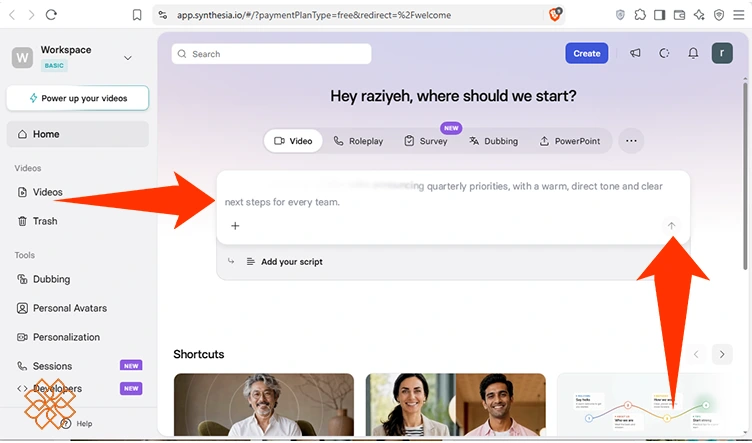This screenshot has height=443, width=752.
Task: Reload the page with the refresh icon
Action: (x=51, y=15)
